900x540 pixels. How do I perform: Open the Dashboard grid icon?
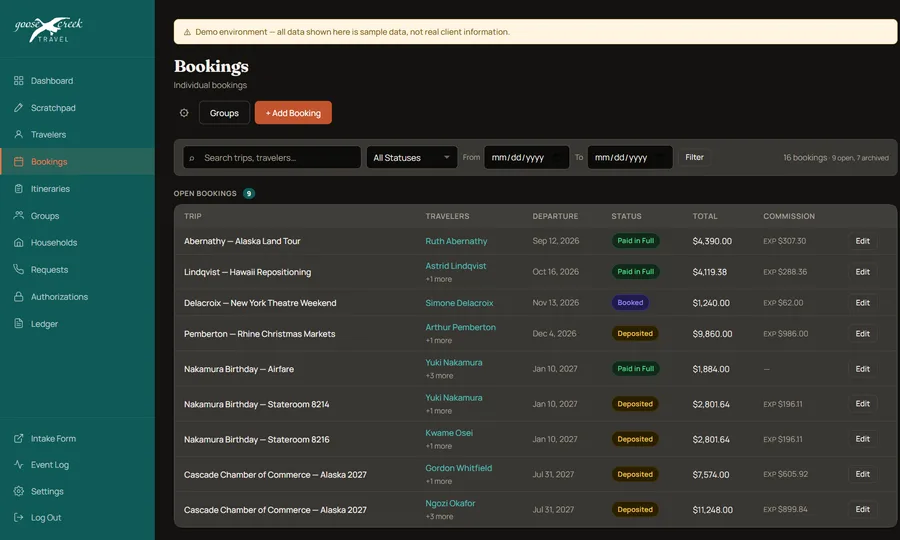tap(19, 81)
